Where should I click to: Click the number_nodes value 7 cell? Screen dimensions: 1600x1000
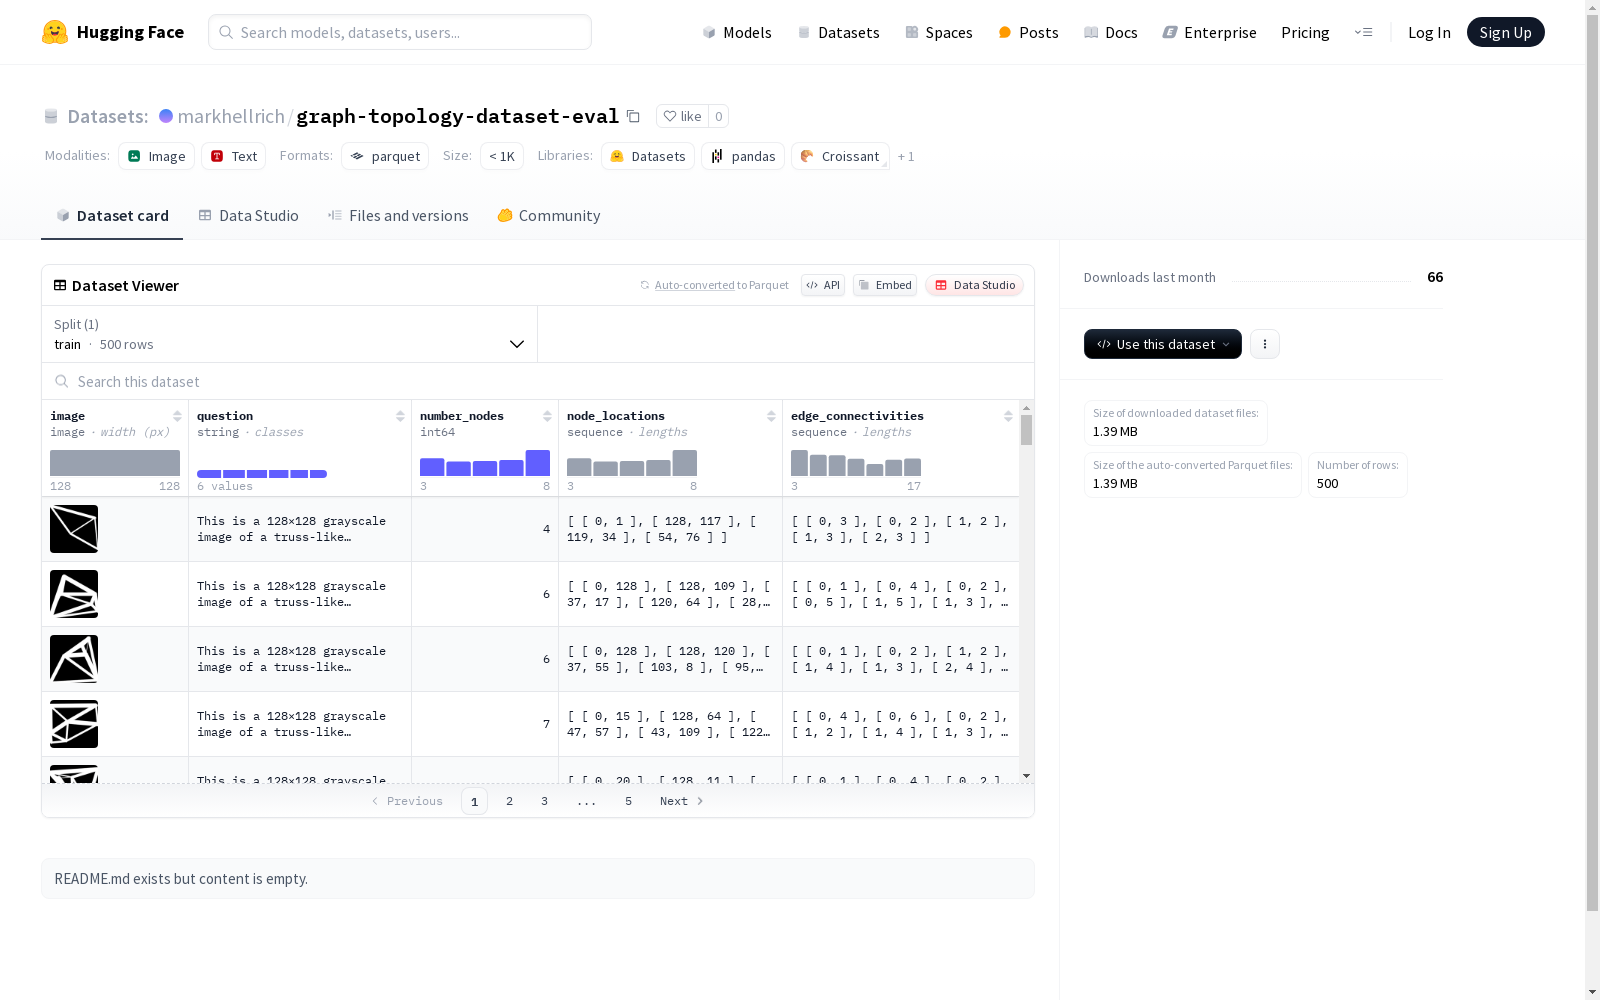point(485,724)
